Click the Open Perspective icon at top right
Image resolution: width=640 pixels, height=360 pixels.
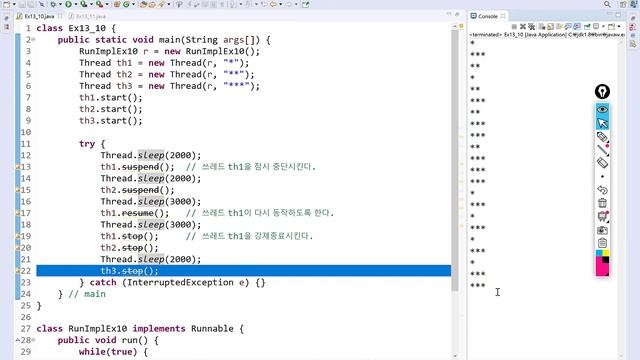click(x=623, y=4)
